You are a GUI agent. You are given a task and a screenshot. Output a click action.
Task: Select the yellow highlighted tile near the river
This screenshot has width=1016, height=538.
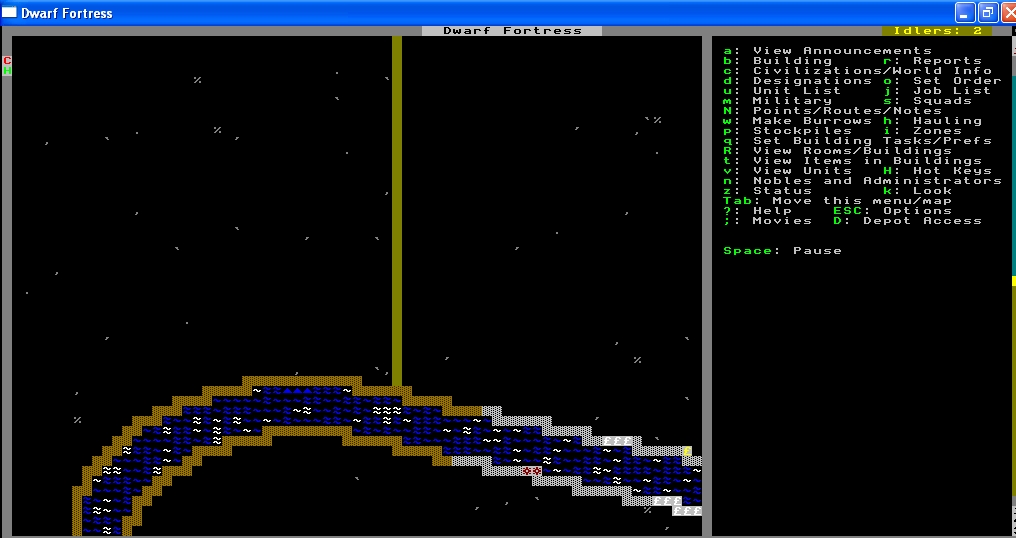click(x=687, y=451)
